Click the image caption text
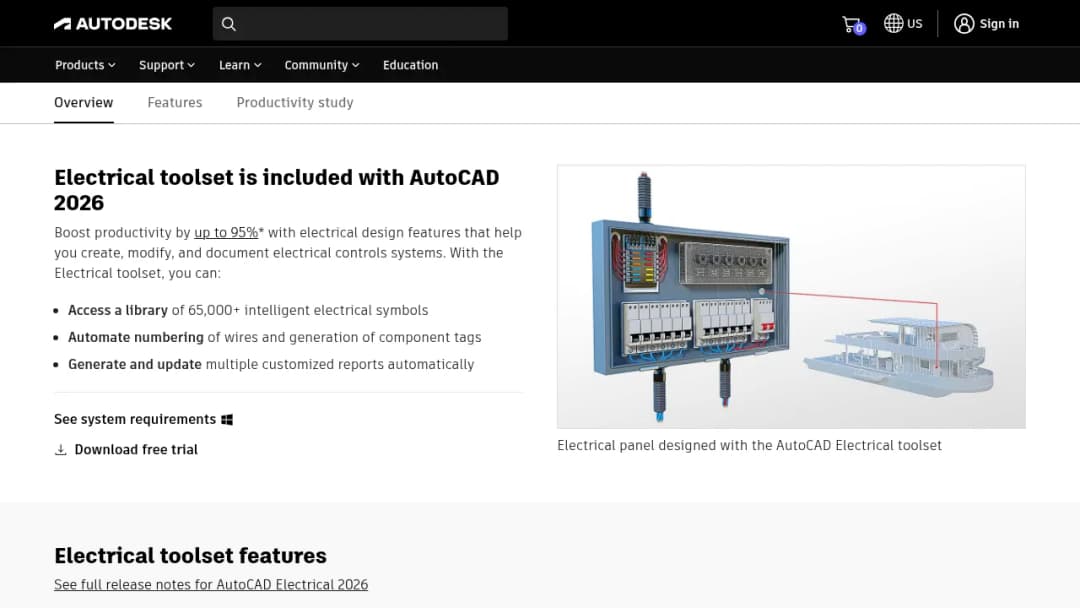 click(x=749, y=445)
